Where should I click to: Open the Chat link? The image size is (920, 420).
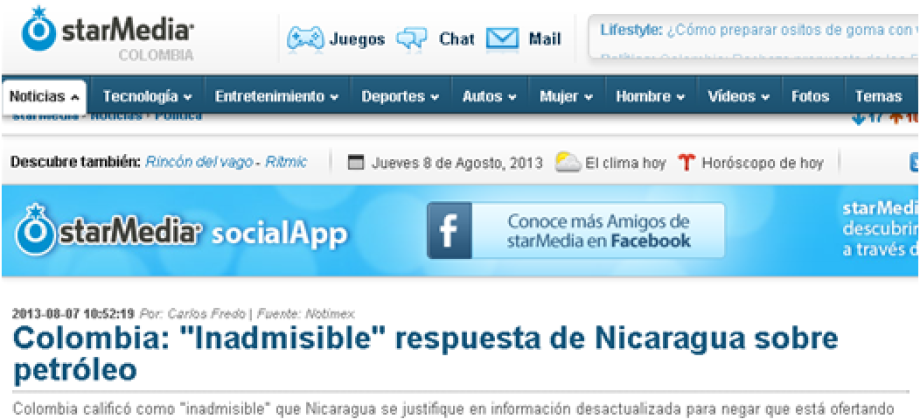(456, 39)
